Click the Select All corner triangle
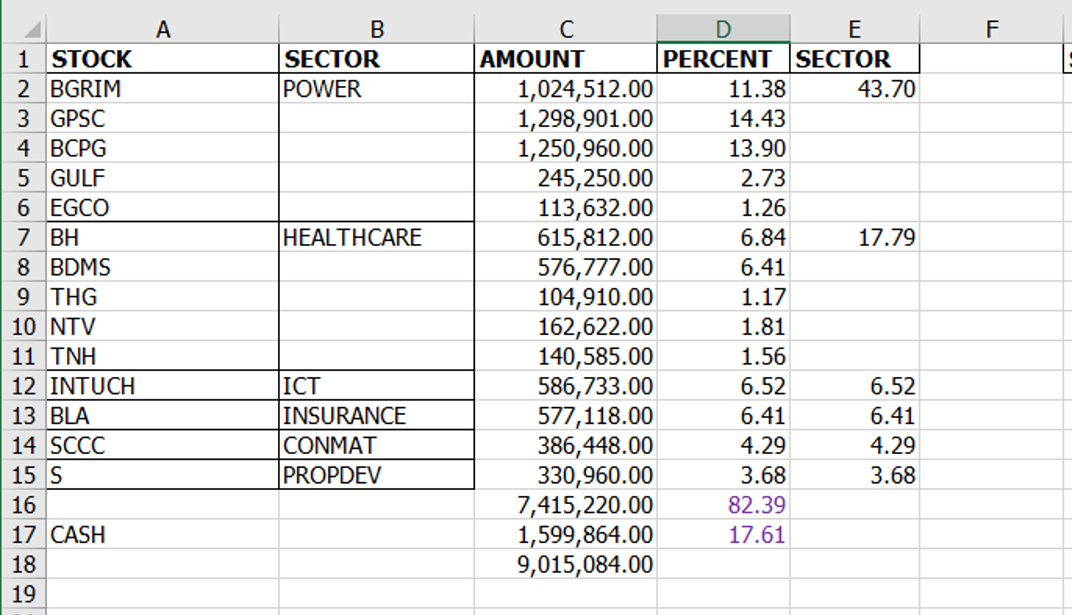The height and width of the screenshot is (615, 1072). (x=31, y=29)
